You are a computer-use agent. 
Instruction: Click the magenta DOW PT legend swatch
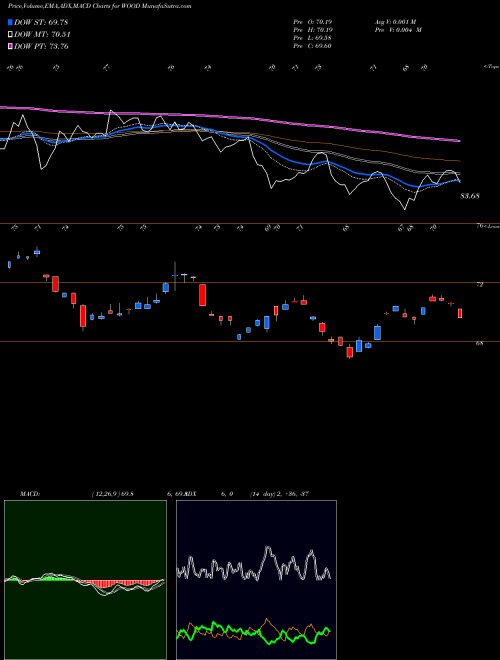tap(11, 46)
